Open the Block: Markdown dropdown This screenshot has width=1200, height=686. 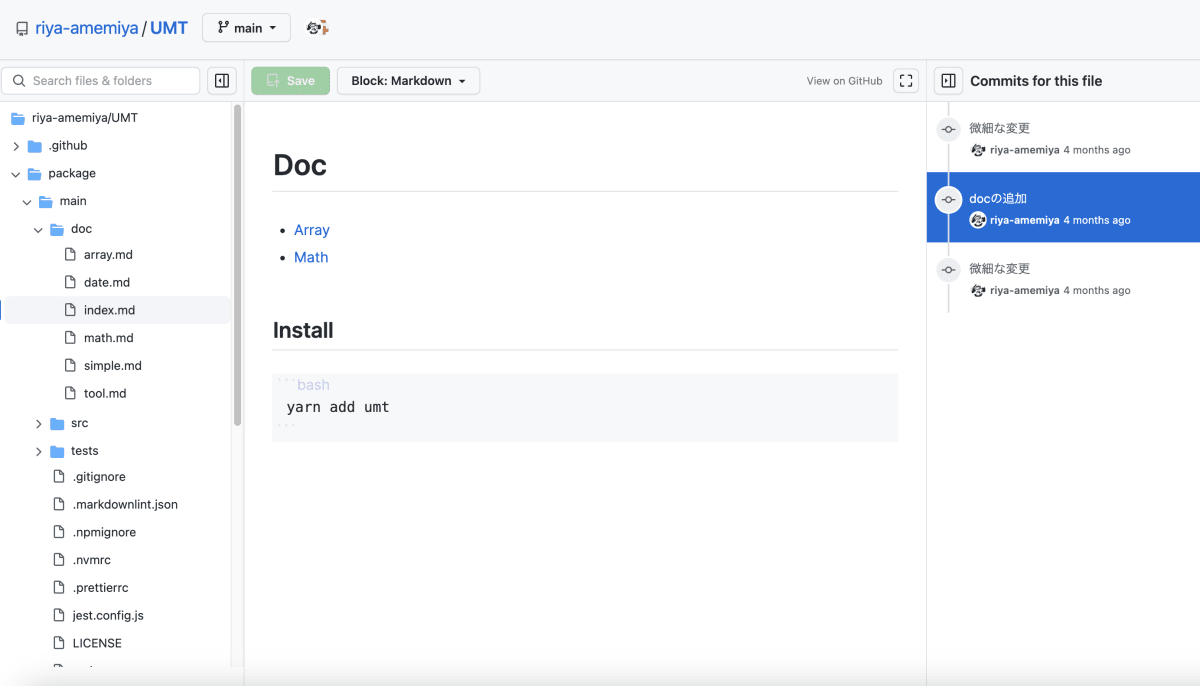point(408,81)
